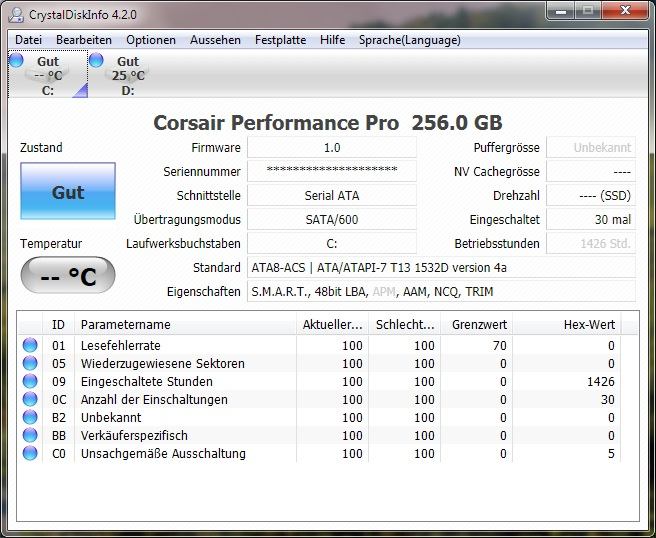Click the masked Seriennummer field
The height and width of the screenshot is (538, 656).
(332, 172)
